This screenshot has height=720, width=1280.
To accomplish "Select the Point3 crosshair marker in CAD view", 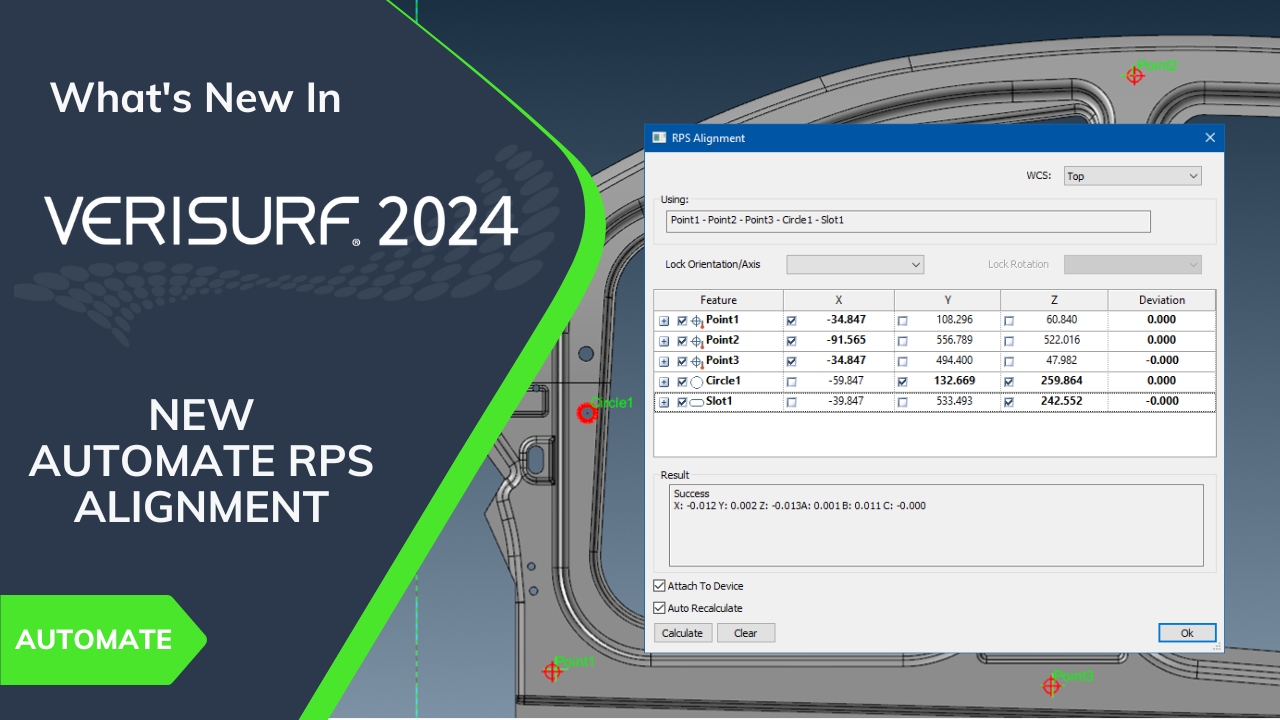I will tap(1051, 686).
